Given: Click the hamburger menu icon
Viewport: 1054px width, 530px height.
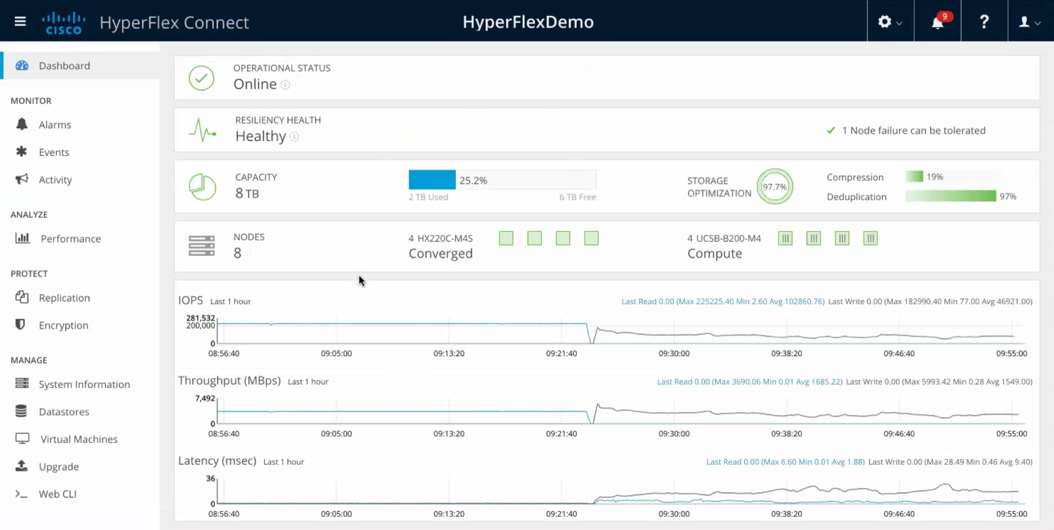Looking at the screenshot, I should [20, 21].
